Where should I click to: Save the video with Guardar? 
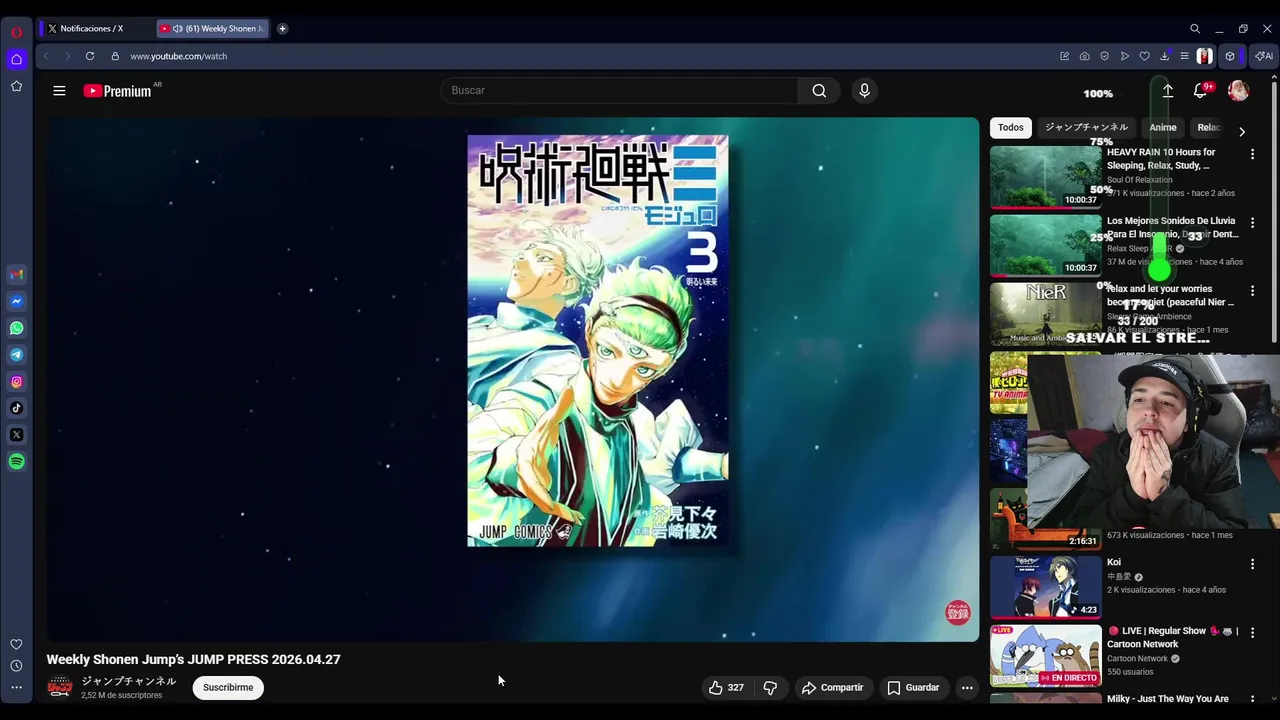click(913, 688)
